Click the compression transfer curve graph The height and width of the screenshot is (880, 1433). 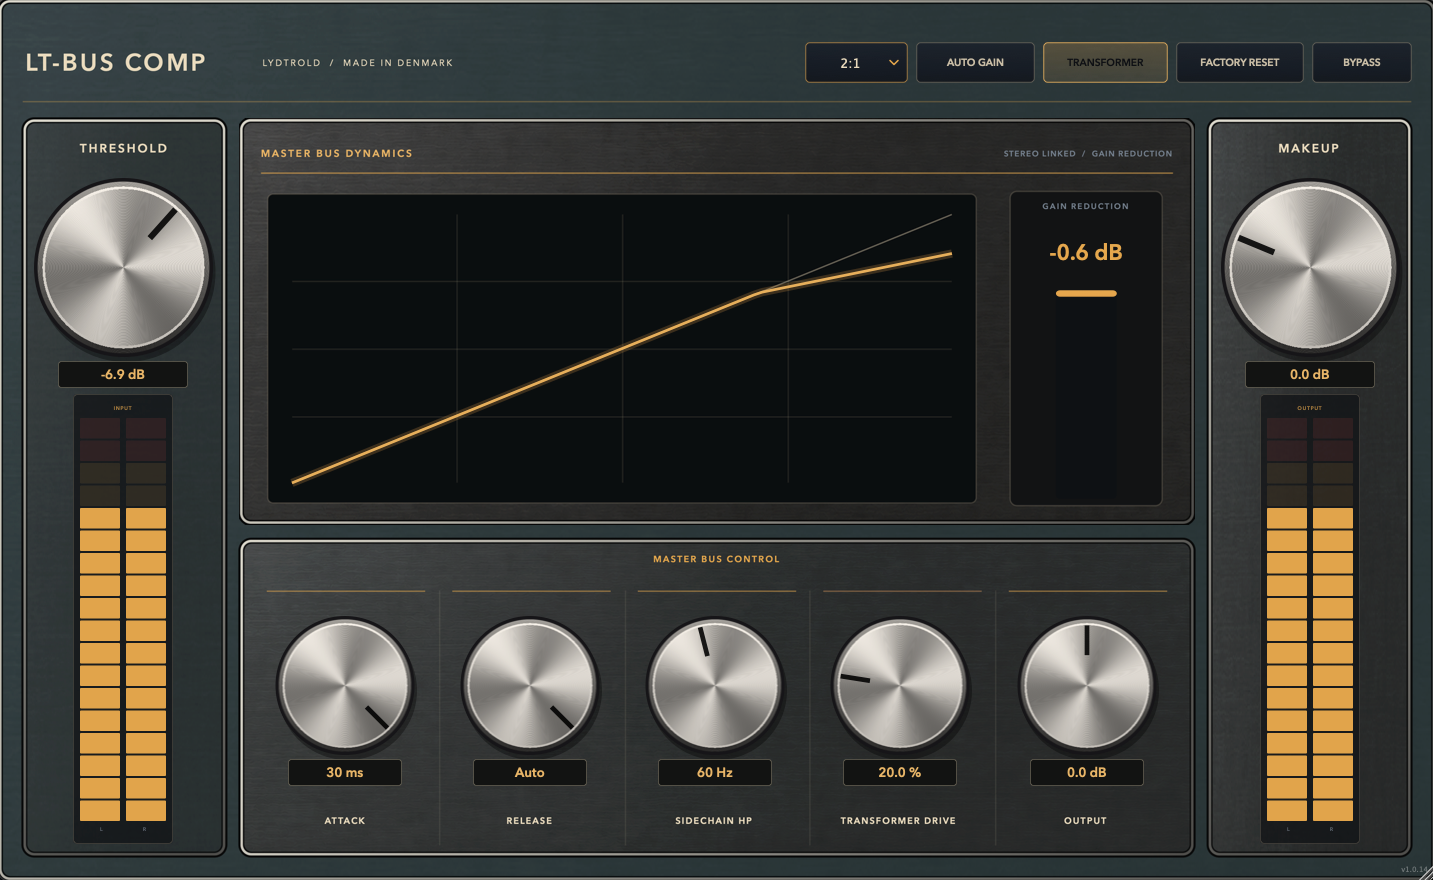coord(622,348)
